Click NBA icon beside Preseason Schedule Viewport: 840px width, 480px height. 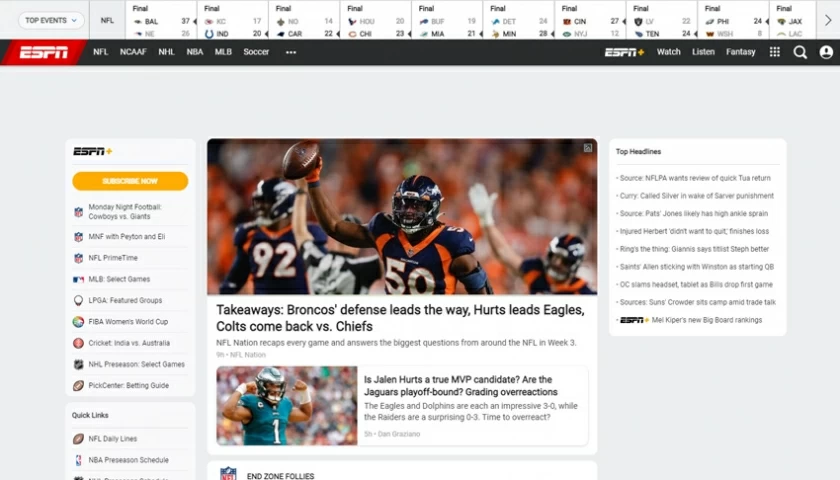[x=78, y=460]
